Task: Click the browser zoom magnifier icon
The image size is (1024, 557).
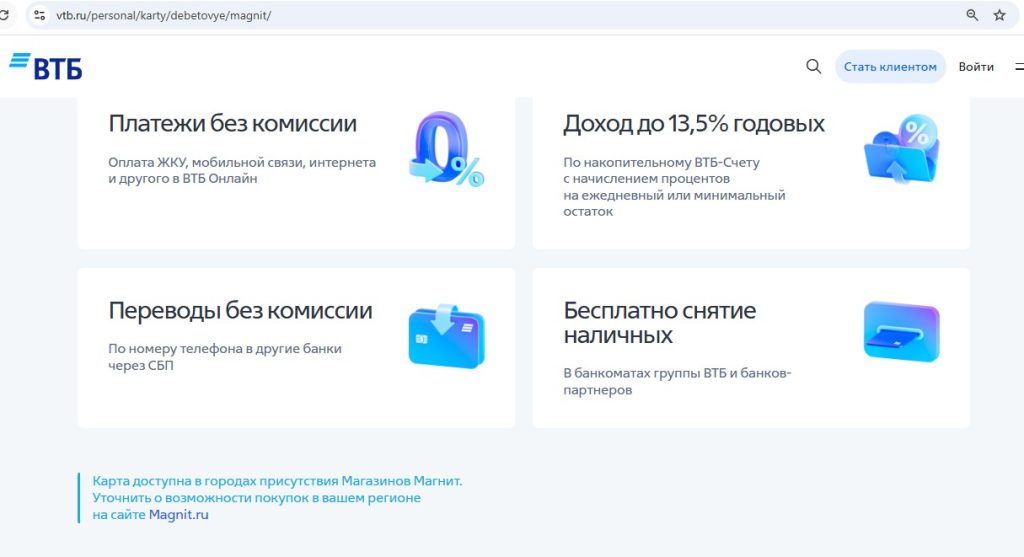Action: coord(972,15)
